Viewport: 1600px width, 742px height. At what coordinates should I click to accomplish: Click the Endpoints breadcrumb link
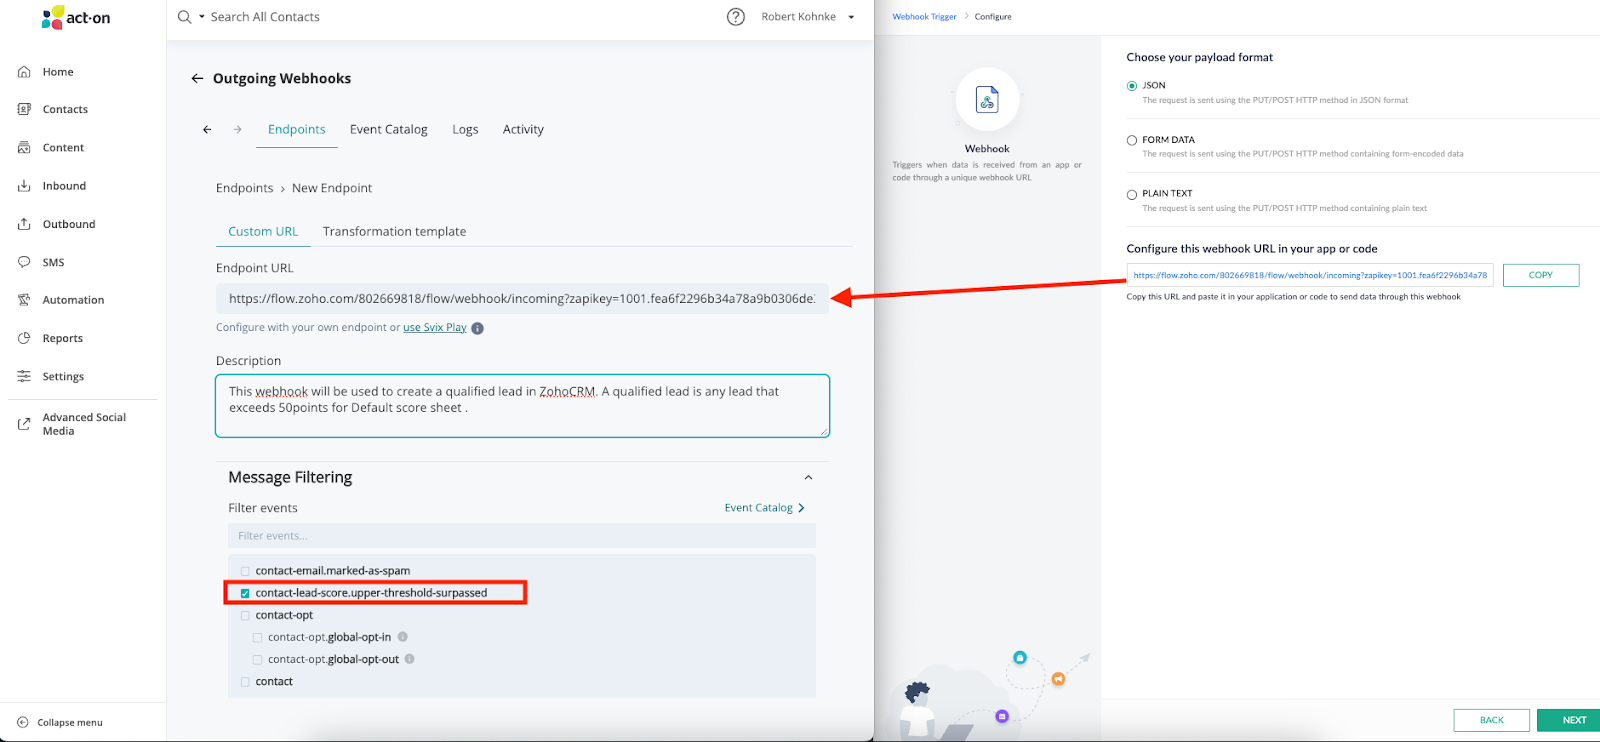[244, 188]
